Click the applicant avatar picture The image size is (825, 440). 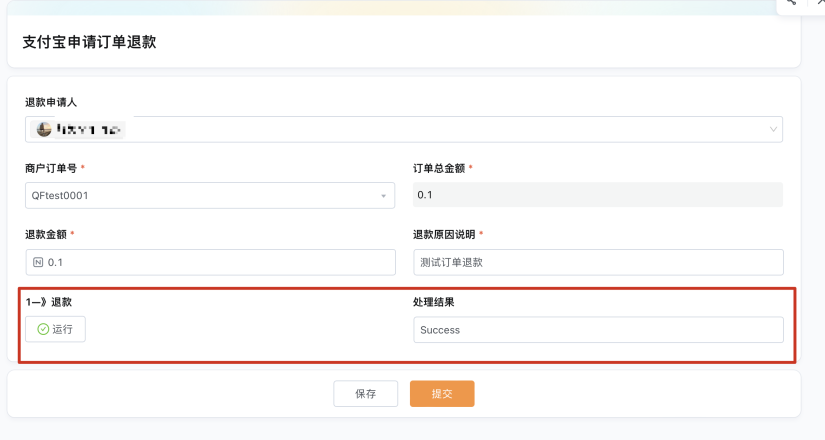tap(44, 129)
